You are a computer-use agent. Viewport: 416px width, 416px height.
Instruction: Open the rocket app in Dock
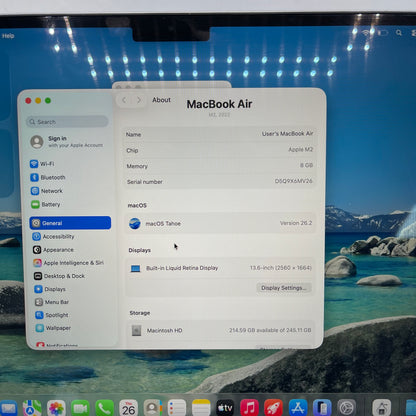[273, 408]
